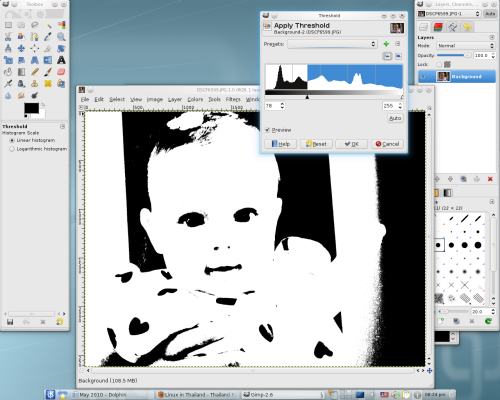Open the DSCF6599.JPG-1 image selector
The height and width of the screenshot is (400, 500).
pos(449,14)
